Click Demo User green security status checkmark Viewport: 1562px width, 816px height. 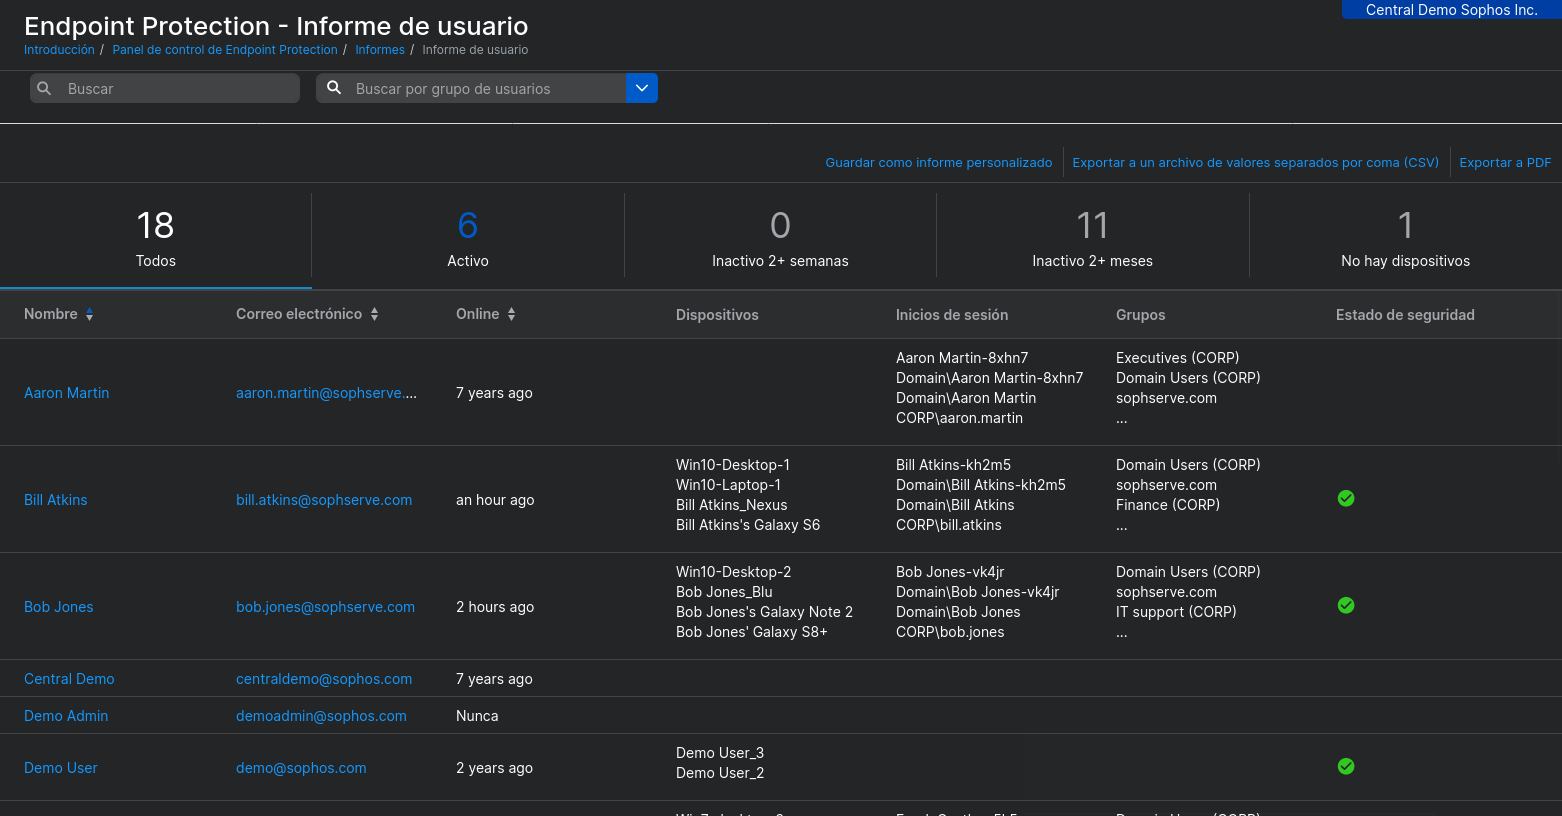click(1346, 766)
